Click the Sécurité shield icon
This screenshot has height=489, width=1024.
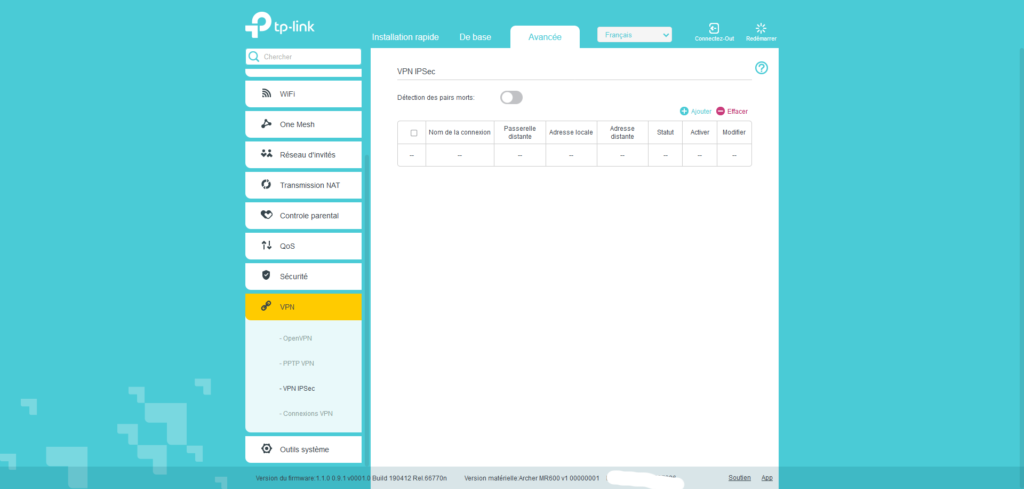point(266,275)
